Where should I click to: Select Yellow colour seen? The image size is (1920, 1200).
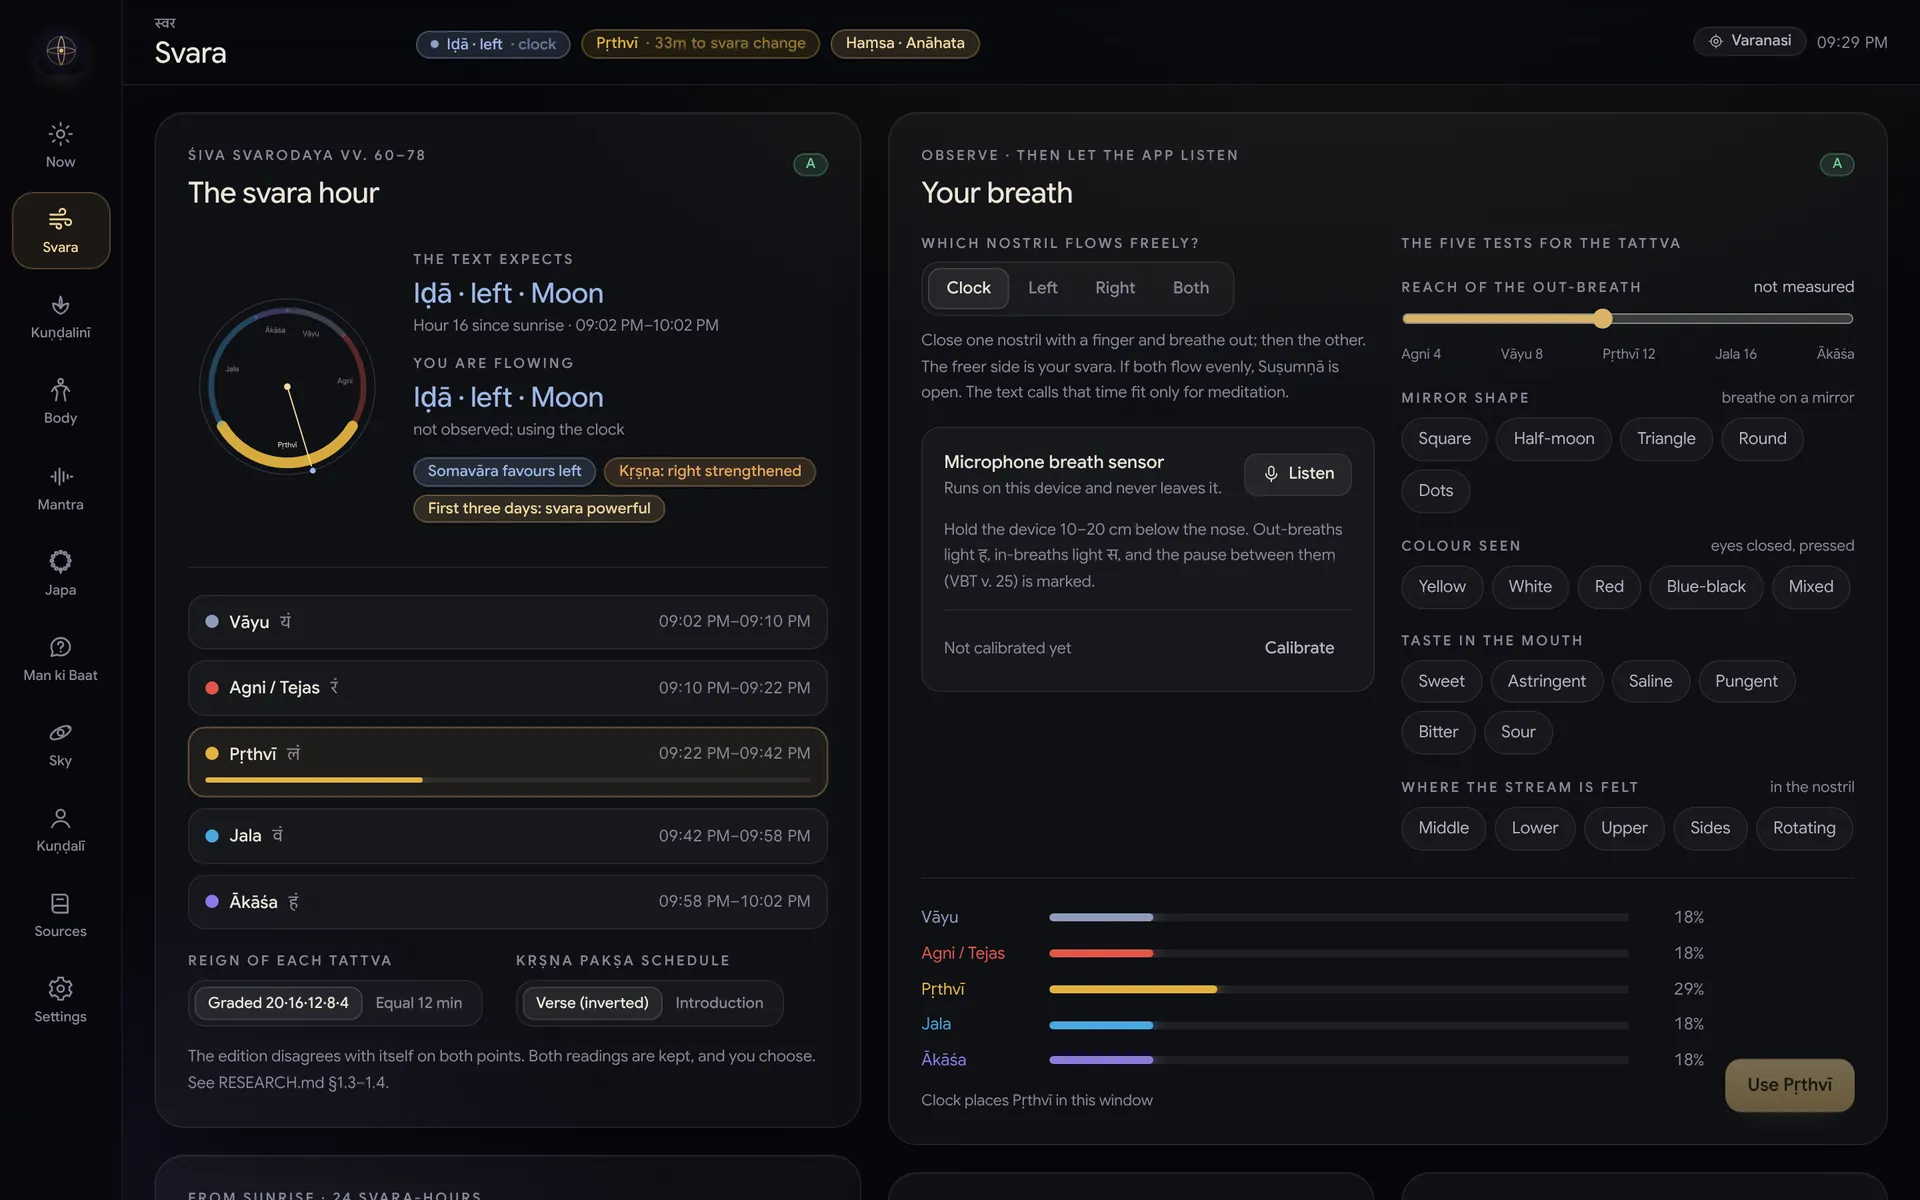pos(1441,587)
